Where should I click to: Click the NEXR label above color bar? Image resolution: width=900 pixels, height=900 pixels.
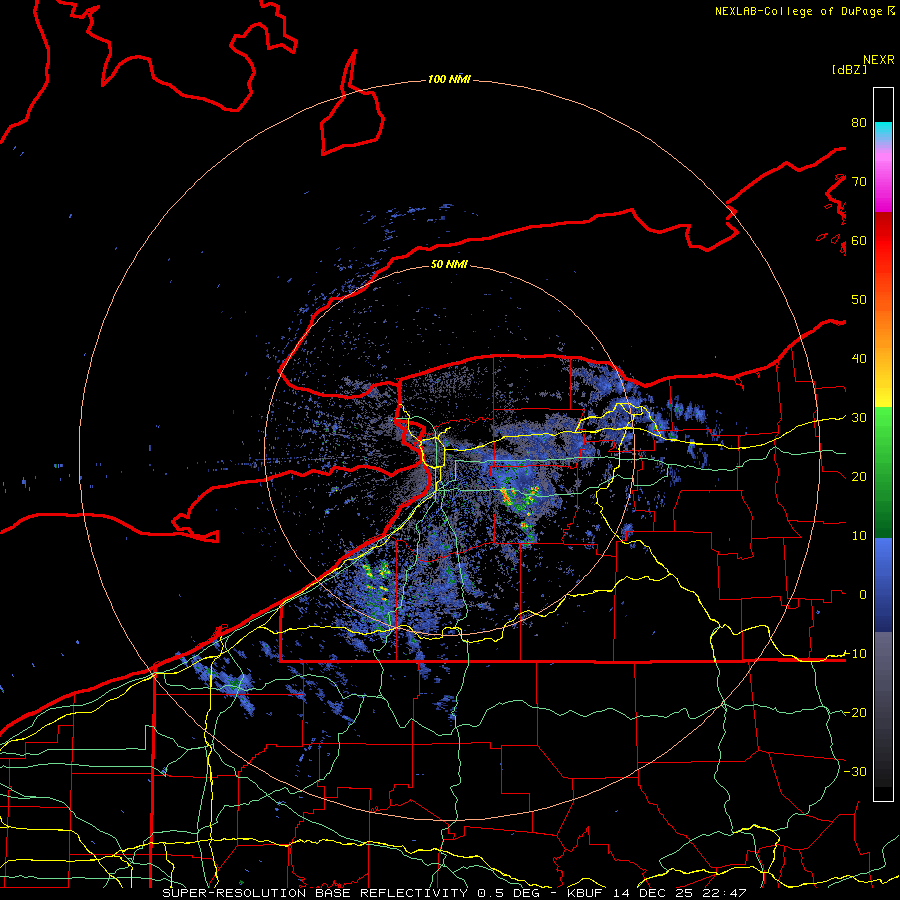[879, 60]
